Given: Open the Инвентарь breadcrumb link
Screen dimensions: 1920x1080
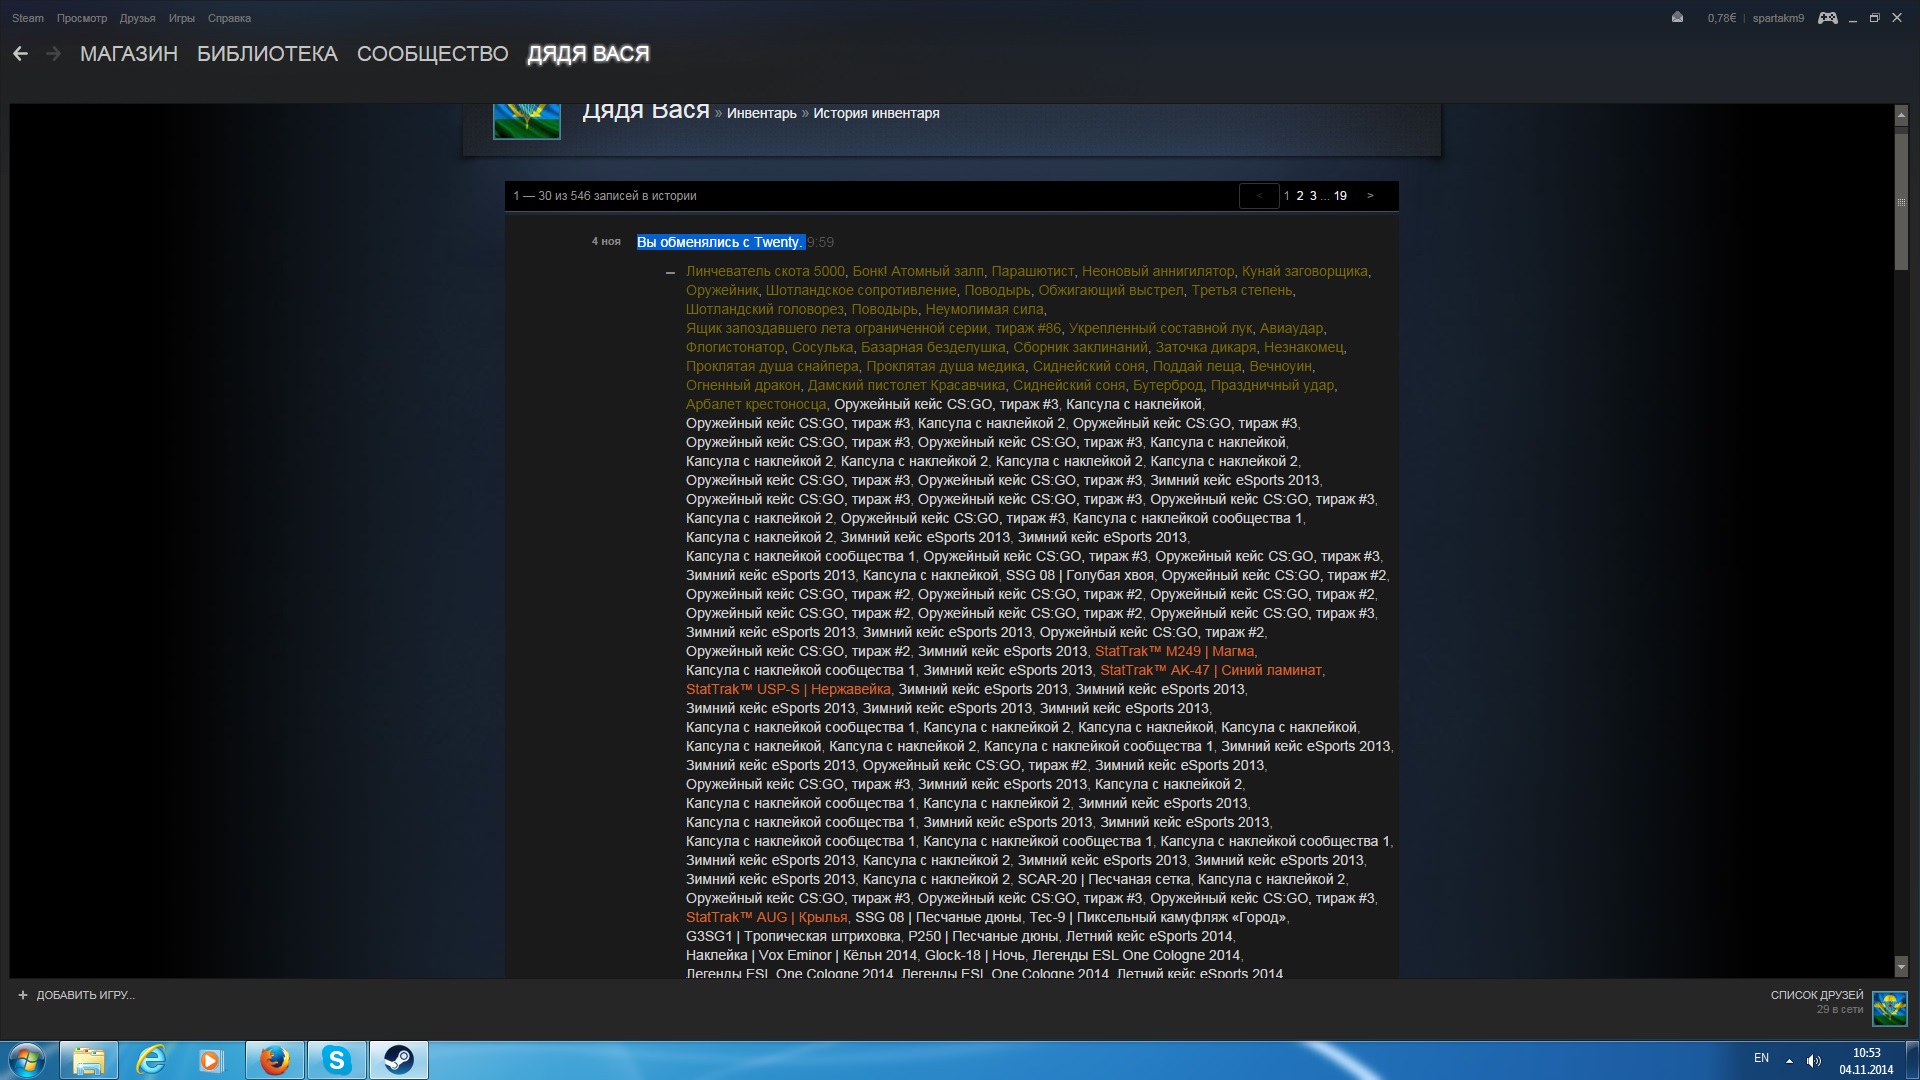Looking at the screenshot, I should pos(761,113).
